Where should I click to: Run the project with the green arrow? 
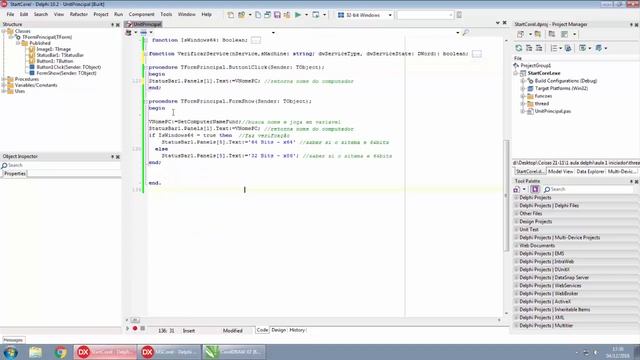click(x=298, y=15)
